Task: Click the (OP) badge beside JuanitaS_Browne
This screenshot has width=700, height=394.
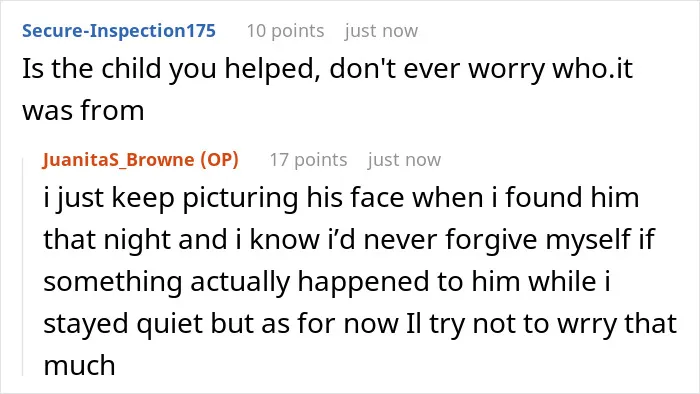Action: [x=219, y=160]
